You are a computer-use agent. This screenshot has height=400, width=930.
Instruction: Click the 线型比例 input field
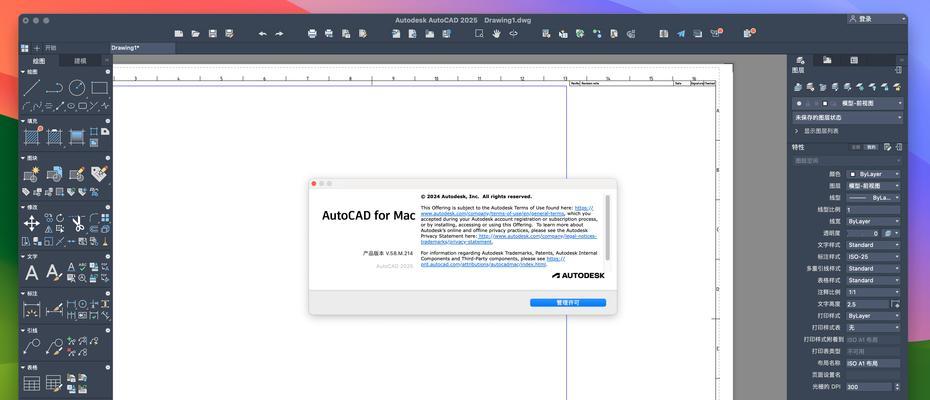point(873,209)
